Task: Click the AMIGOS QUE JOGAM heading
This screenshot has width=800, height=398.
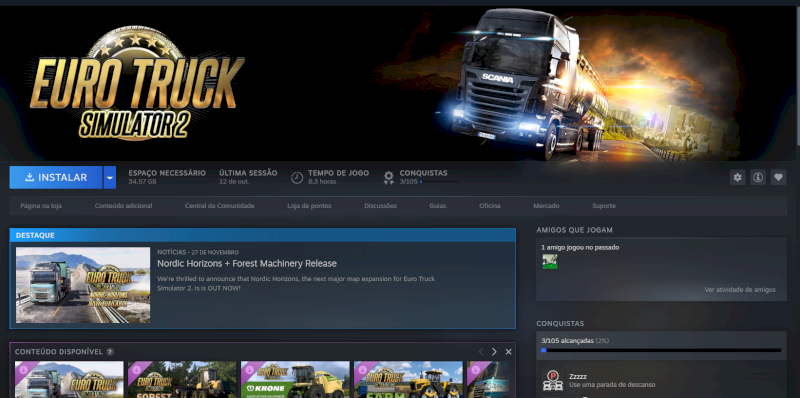Action: point(574,230)
